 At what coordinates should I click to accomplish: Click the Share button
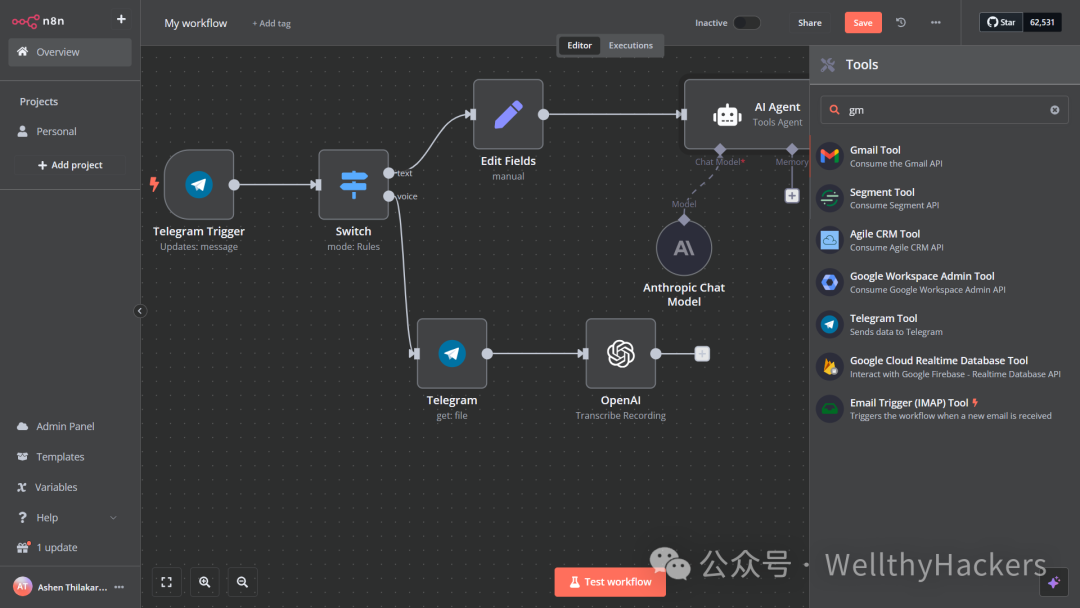coord(809,23)
